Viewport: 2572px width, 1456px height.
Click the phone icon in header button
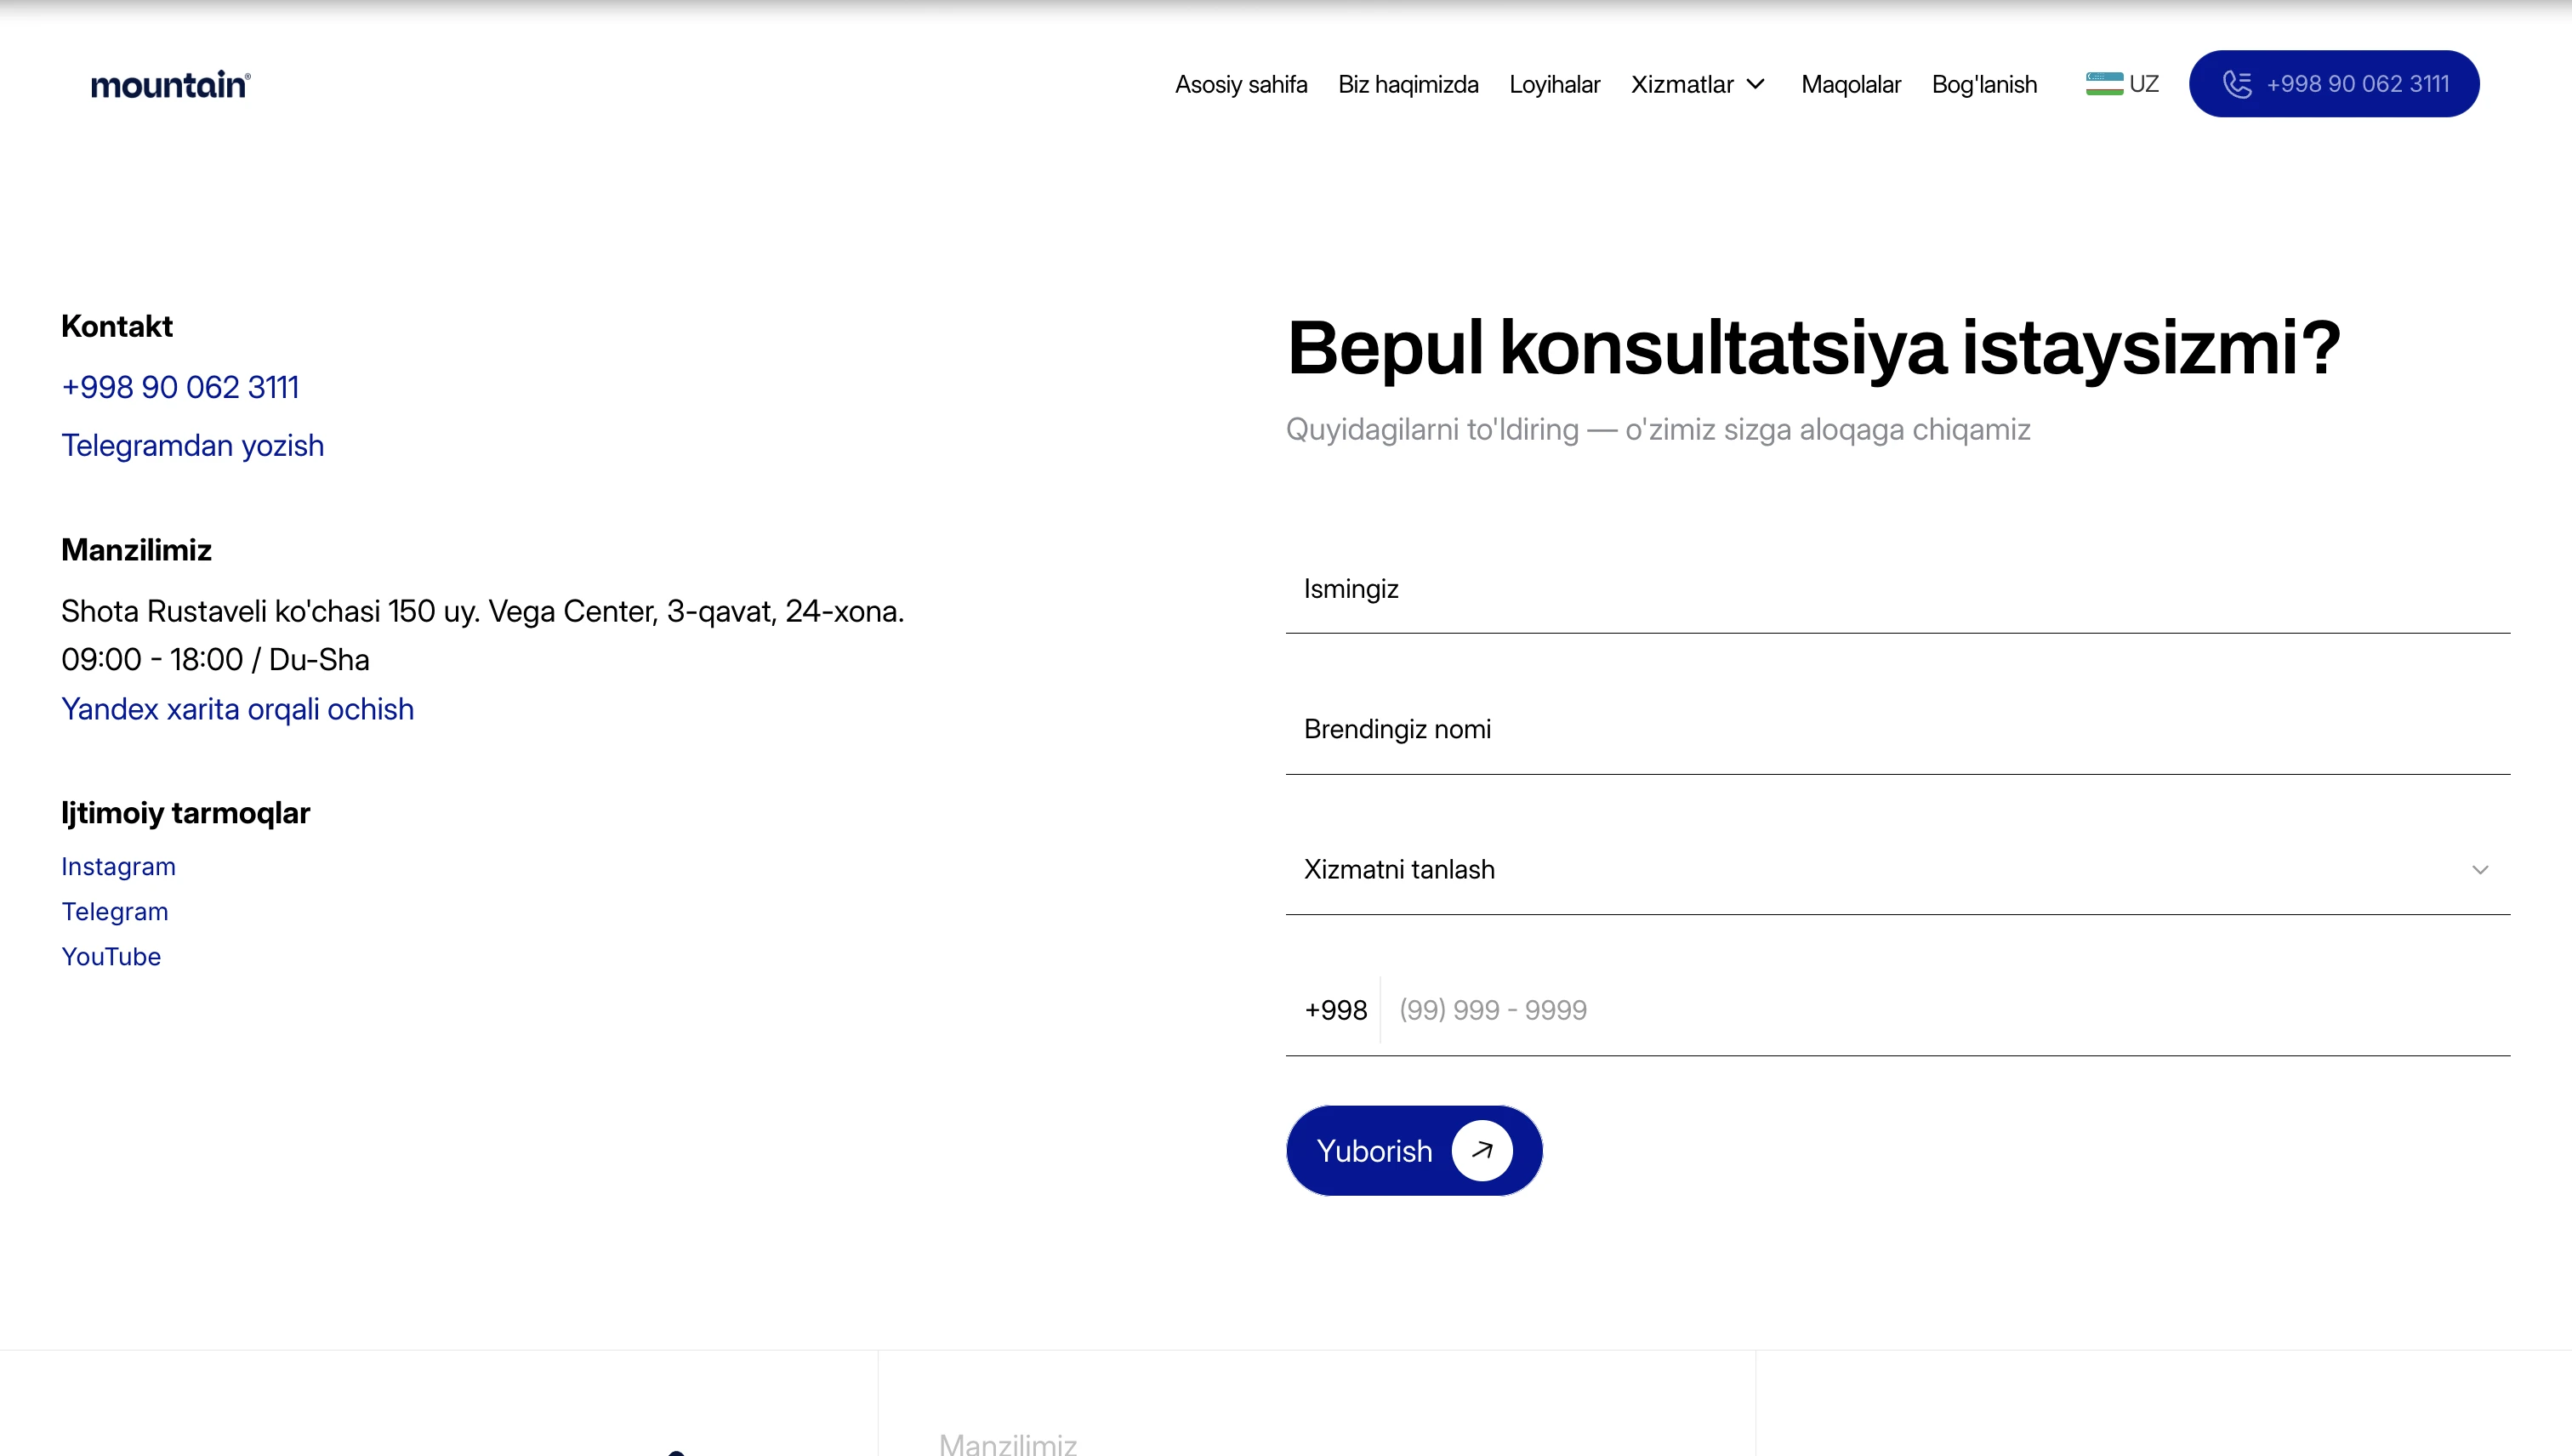click(2237, 84)
